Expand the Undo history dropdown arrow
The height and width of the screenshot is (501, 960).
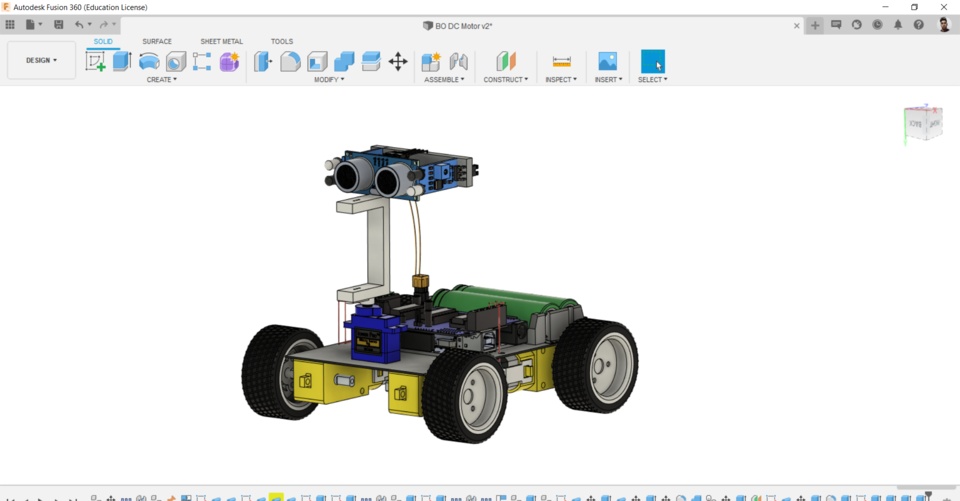tap(89, 24)
